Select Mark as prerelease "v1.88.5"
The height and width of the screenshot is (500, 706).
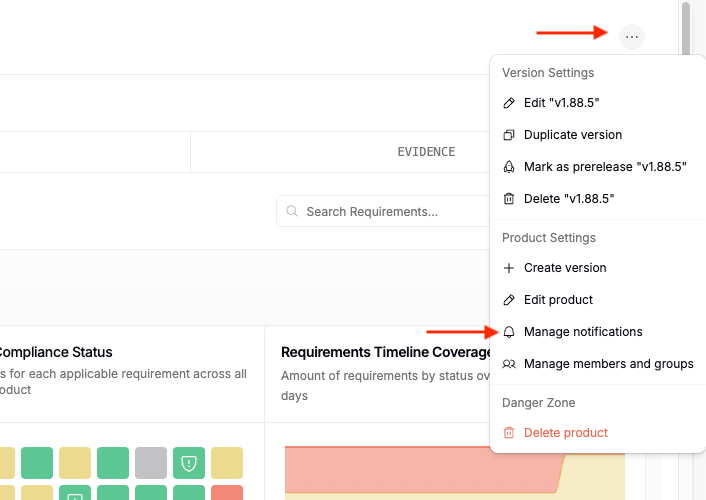click(597, 167)
